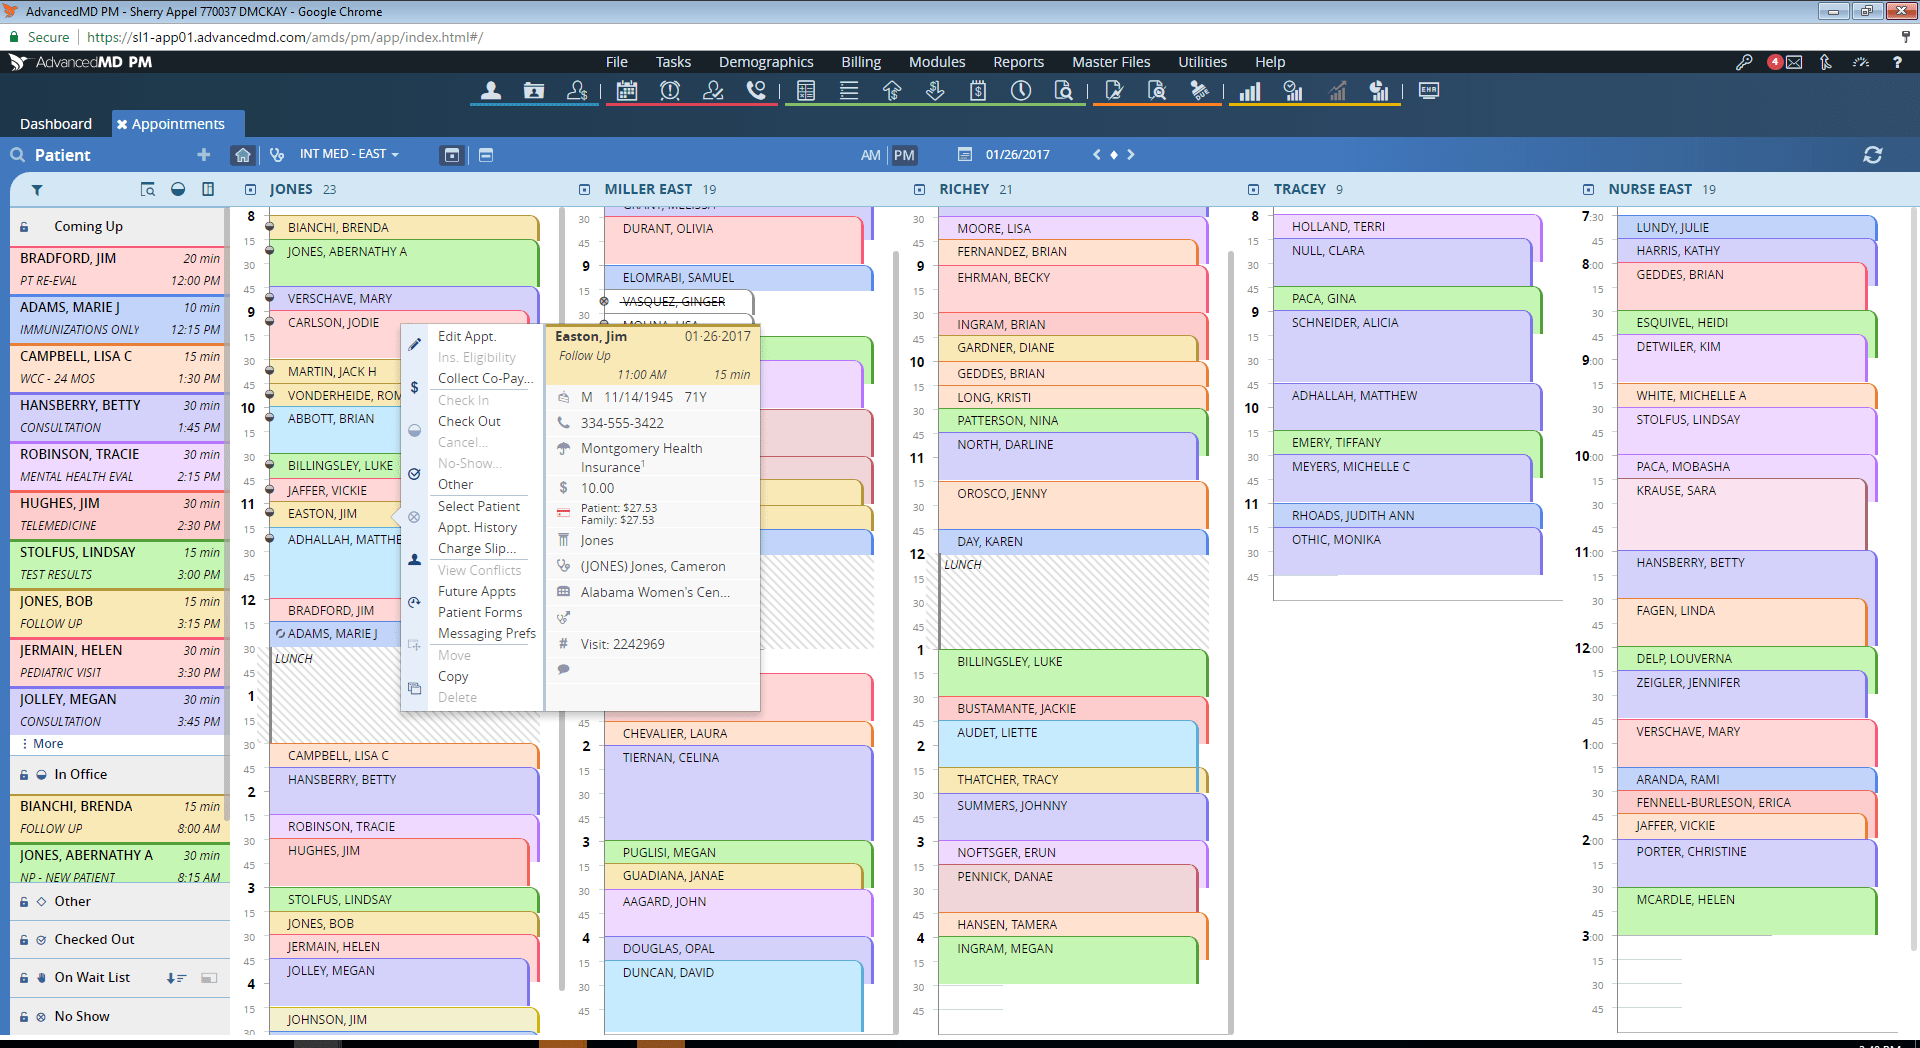Select the reminders alarm icon in the toolbar
Image resolution: width=1920 pixels, height=1048 pixels.
[x=670, y=91]
